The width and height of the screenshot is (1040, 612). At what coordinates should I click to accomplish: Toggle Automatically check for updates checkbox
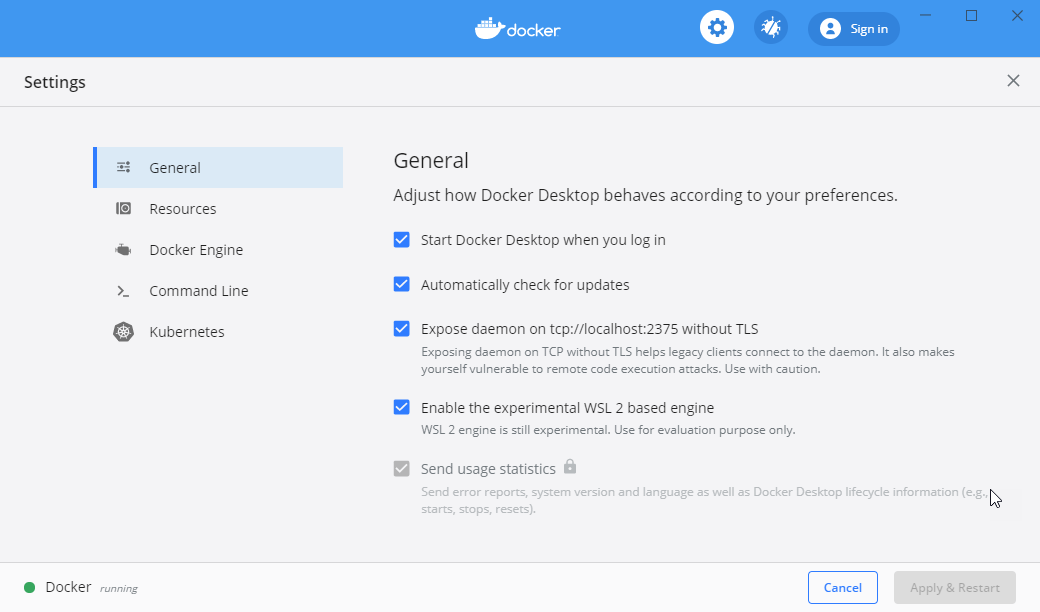pos(401,284)
